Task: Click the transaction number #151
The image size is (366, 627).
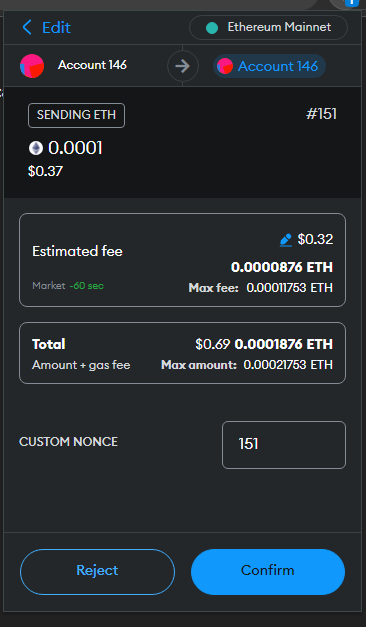Action: tap(322, 114)
